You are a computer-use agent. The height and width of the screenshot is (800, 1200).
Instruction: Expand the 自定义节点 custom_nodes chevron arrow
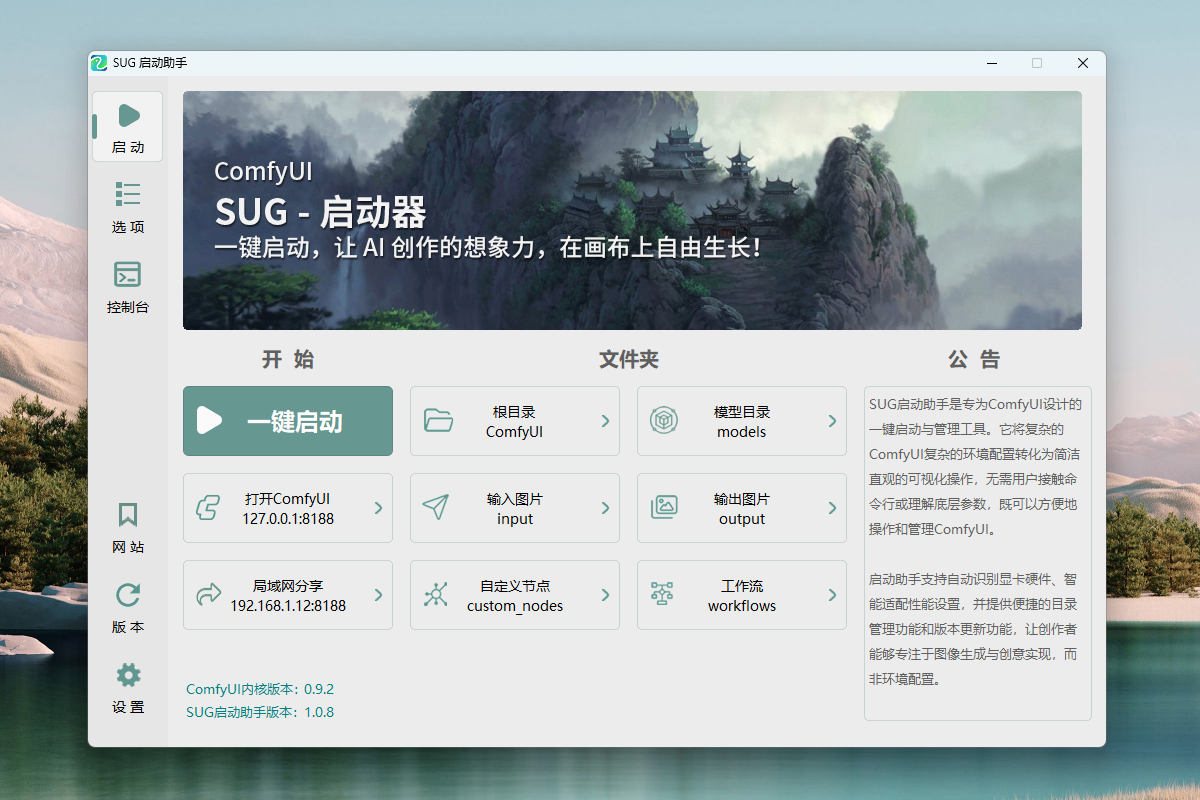pos(605,595)
